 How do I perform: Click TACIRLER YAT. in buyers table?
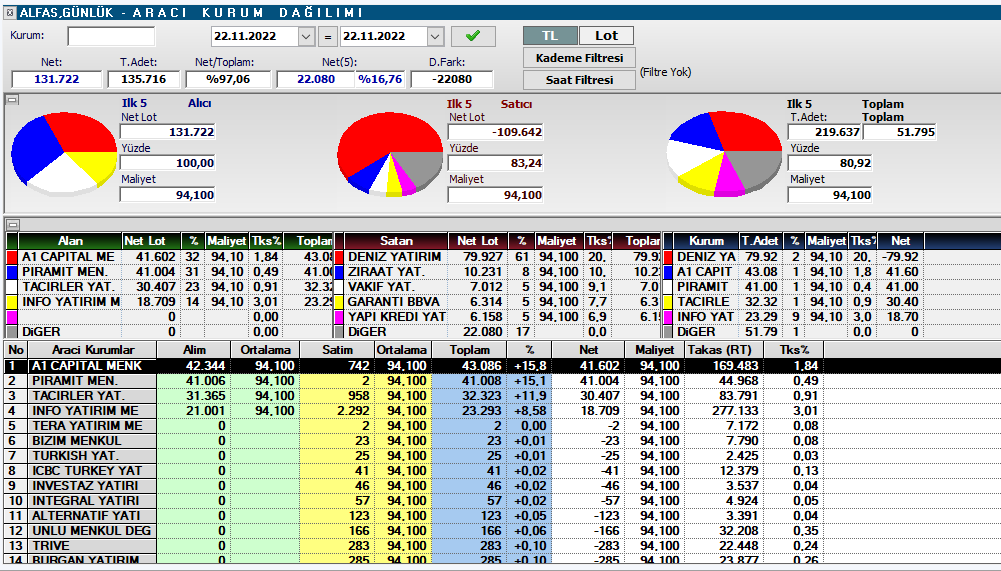pyautogui.click(x=68, y=287)
